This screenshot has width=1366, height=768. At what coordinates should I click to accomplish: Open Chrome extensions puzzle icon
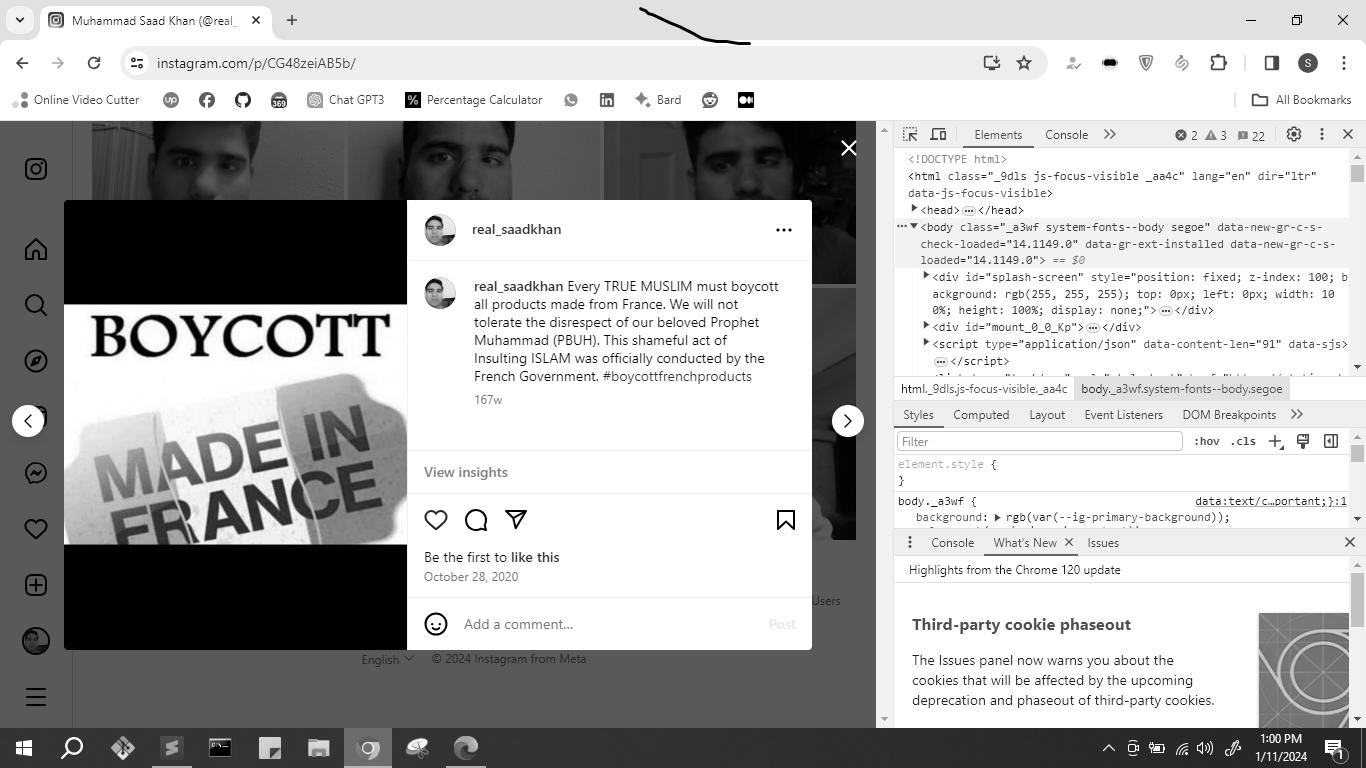tap(1218, 63)
